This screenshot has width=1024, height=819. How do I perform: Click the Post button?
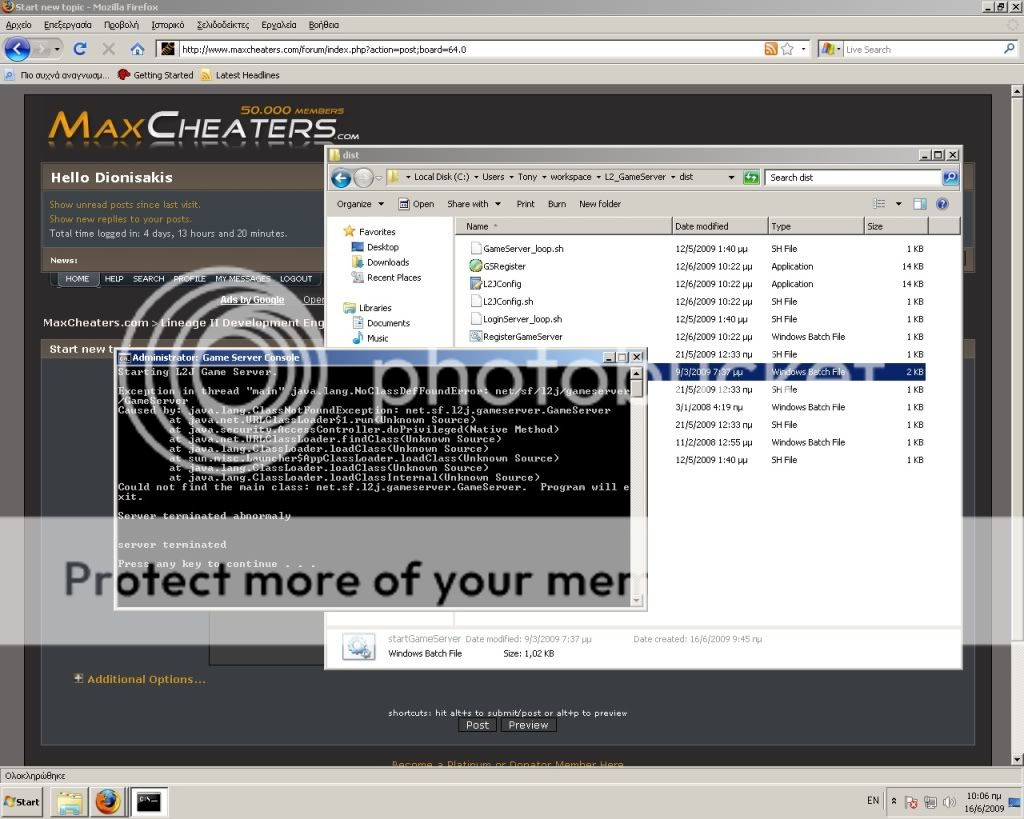click(477, 725)
